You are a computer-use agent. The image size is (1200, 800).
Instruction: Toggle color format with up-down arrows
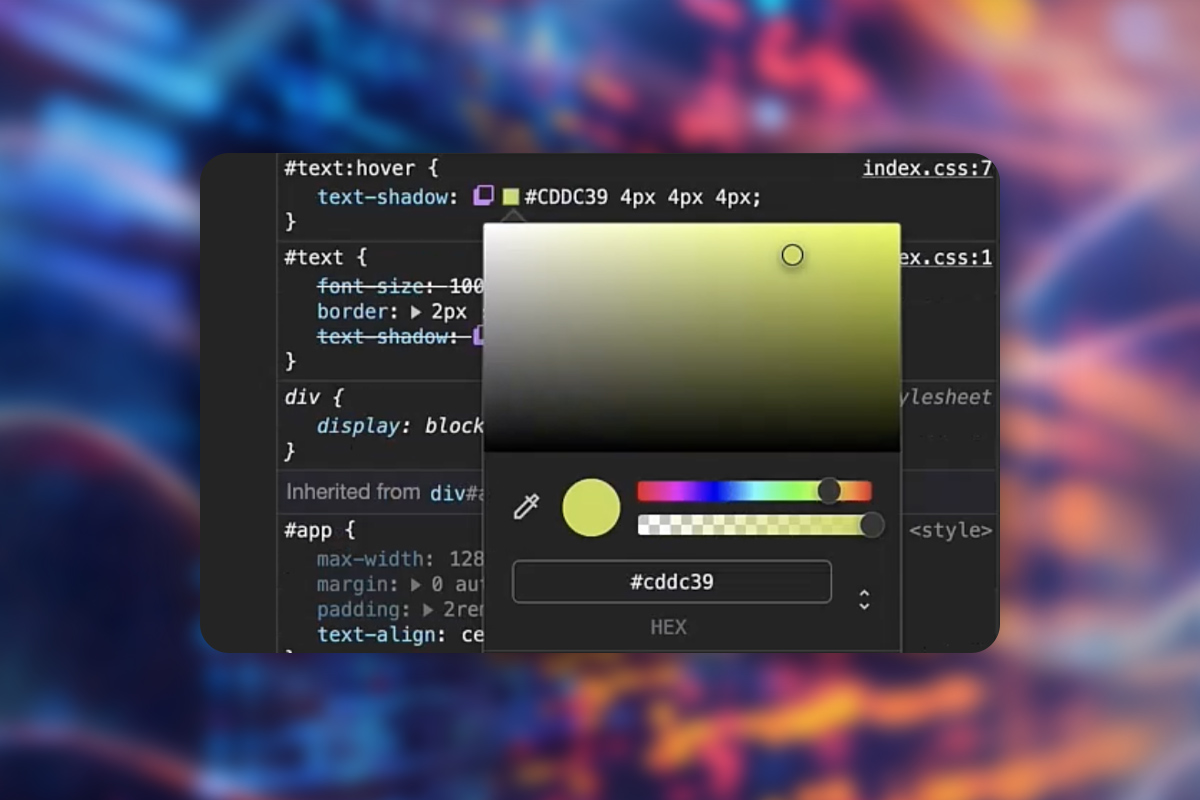[864, 600]
